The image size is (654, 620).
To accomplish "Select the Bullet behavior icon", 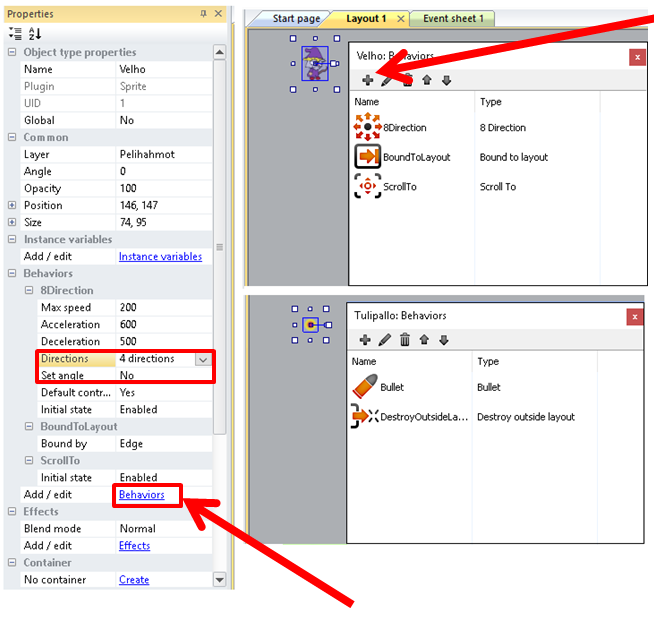I will click(x=367, y=387).
